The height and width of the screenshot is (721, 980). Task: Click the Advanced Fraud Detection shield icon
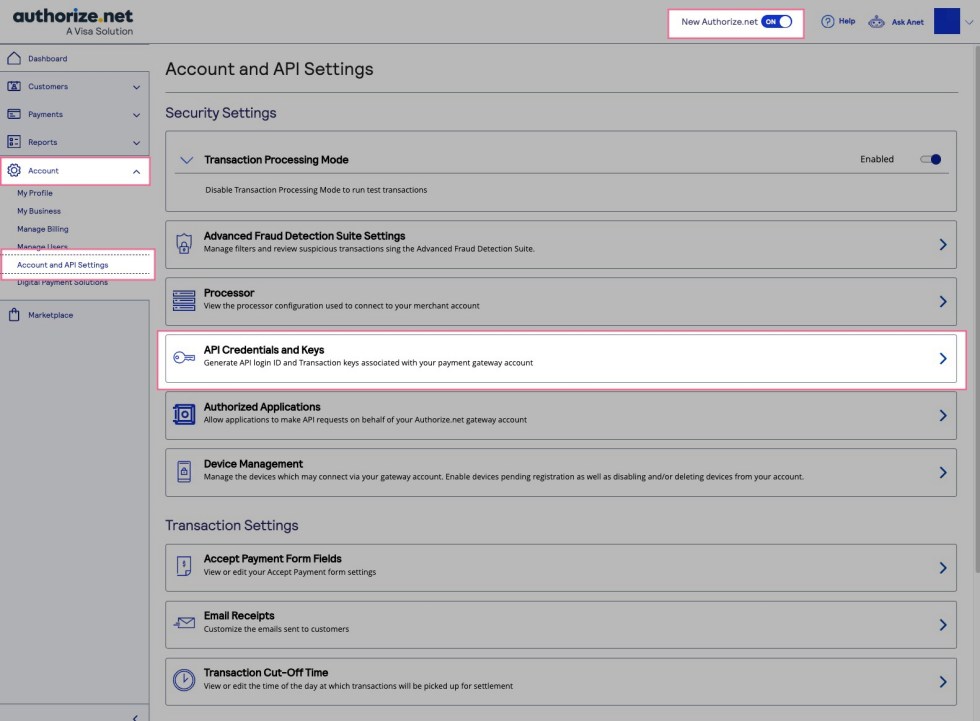[x=183, y=244]
